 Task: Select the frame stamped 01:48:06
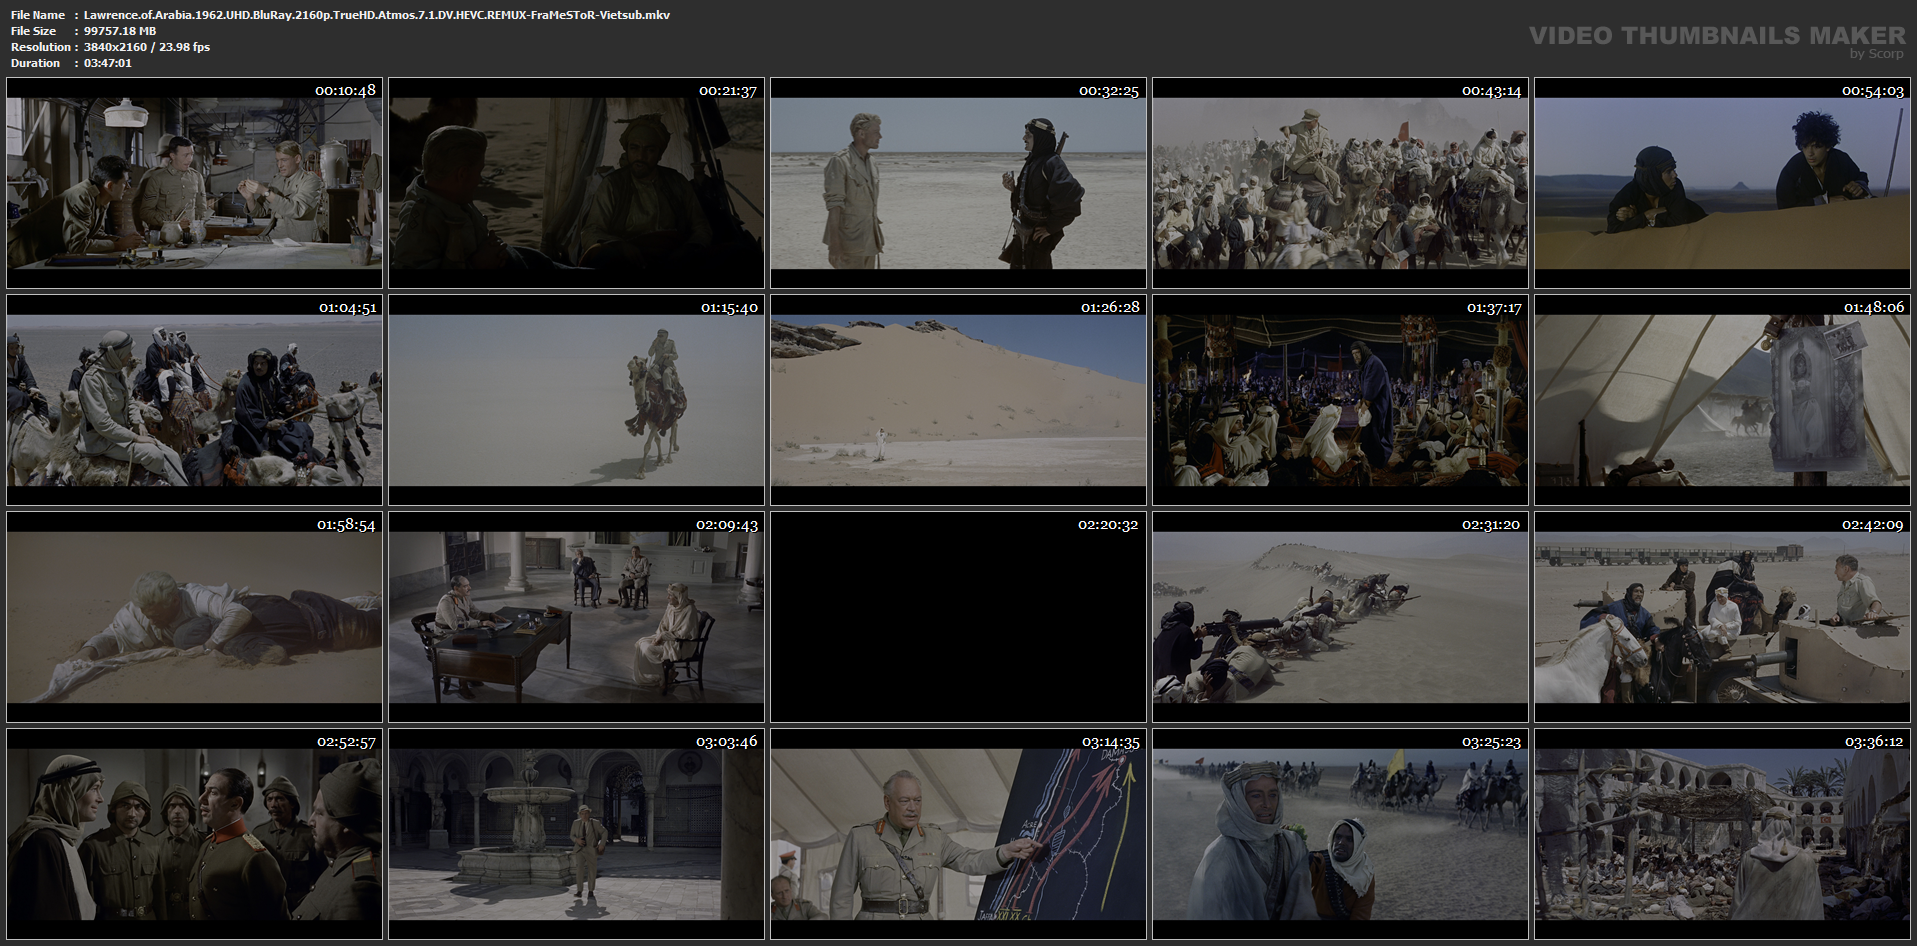click(x=1722, y=400)
